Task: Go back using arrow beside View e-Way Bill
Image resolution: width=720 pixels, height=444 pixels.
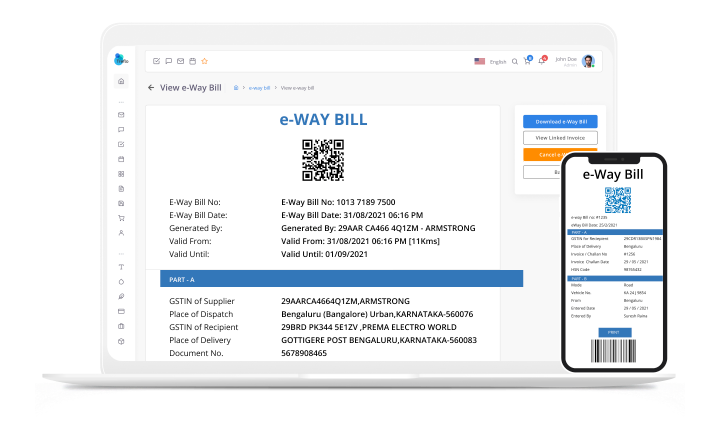Action: pyautogui.click(x=151, y=88)
